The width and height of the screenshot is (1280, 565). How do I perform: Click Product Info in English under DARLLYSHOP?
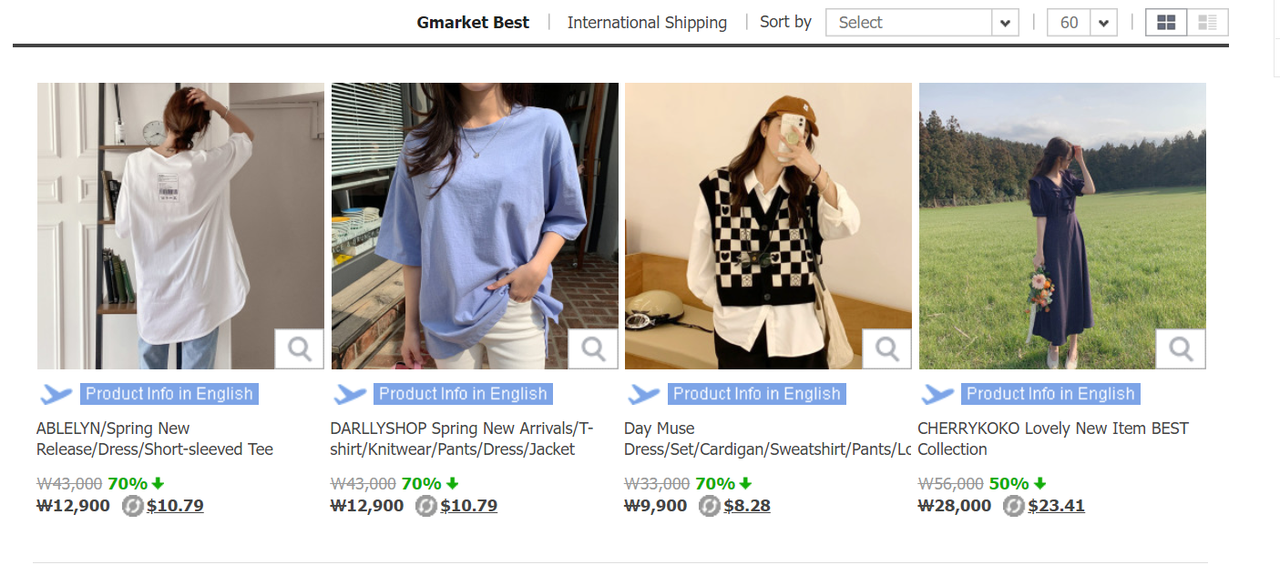pos(463,394)
